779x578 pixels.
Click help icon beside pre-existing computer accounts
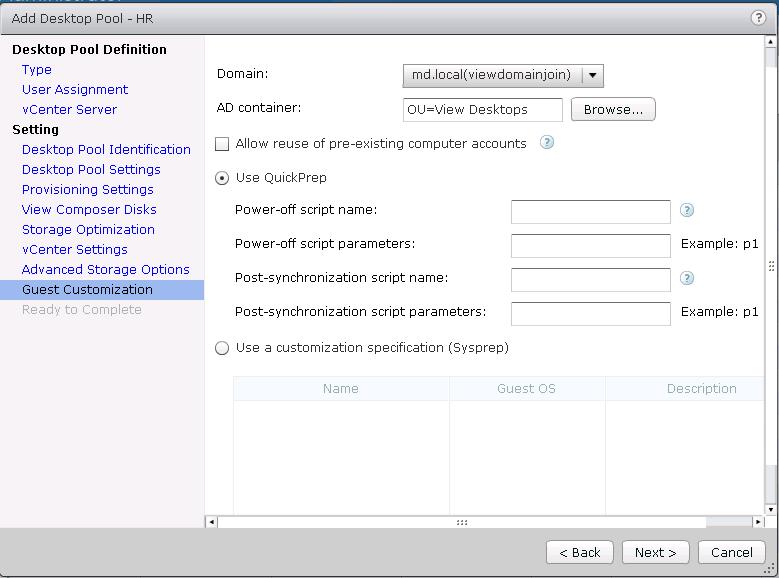(x=547, y=143)
